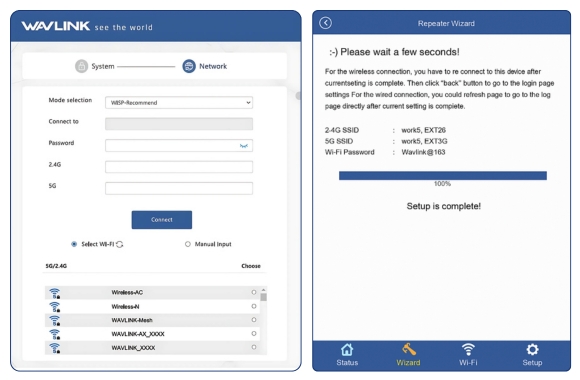The width and height of the screenshot is (580, 380).
Task: Click Wi-Fi signal icon for WAVLINK-Mesh
Action: pos(55,320)
